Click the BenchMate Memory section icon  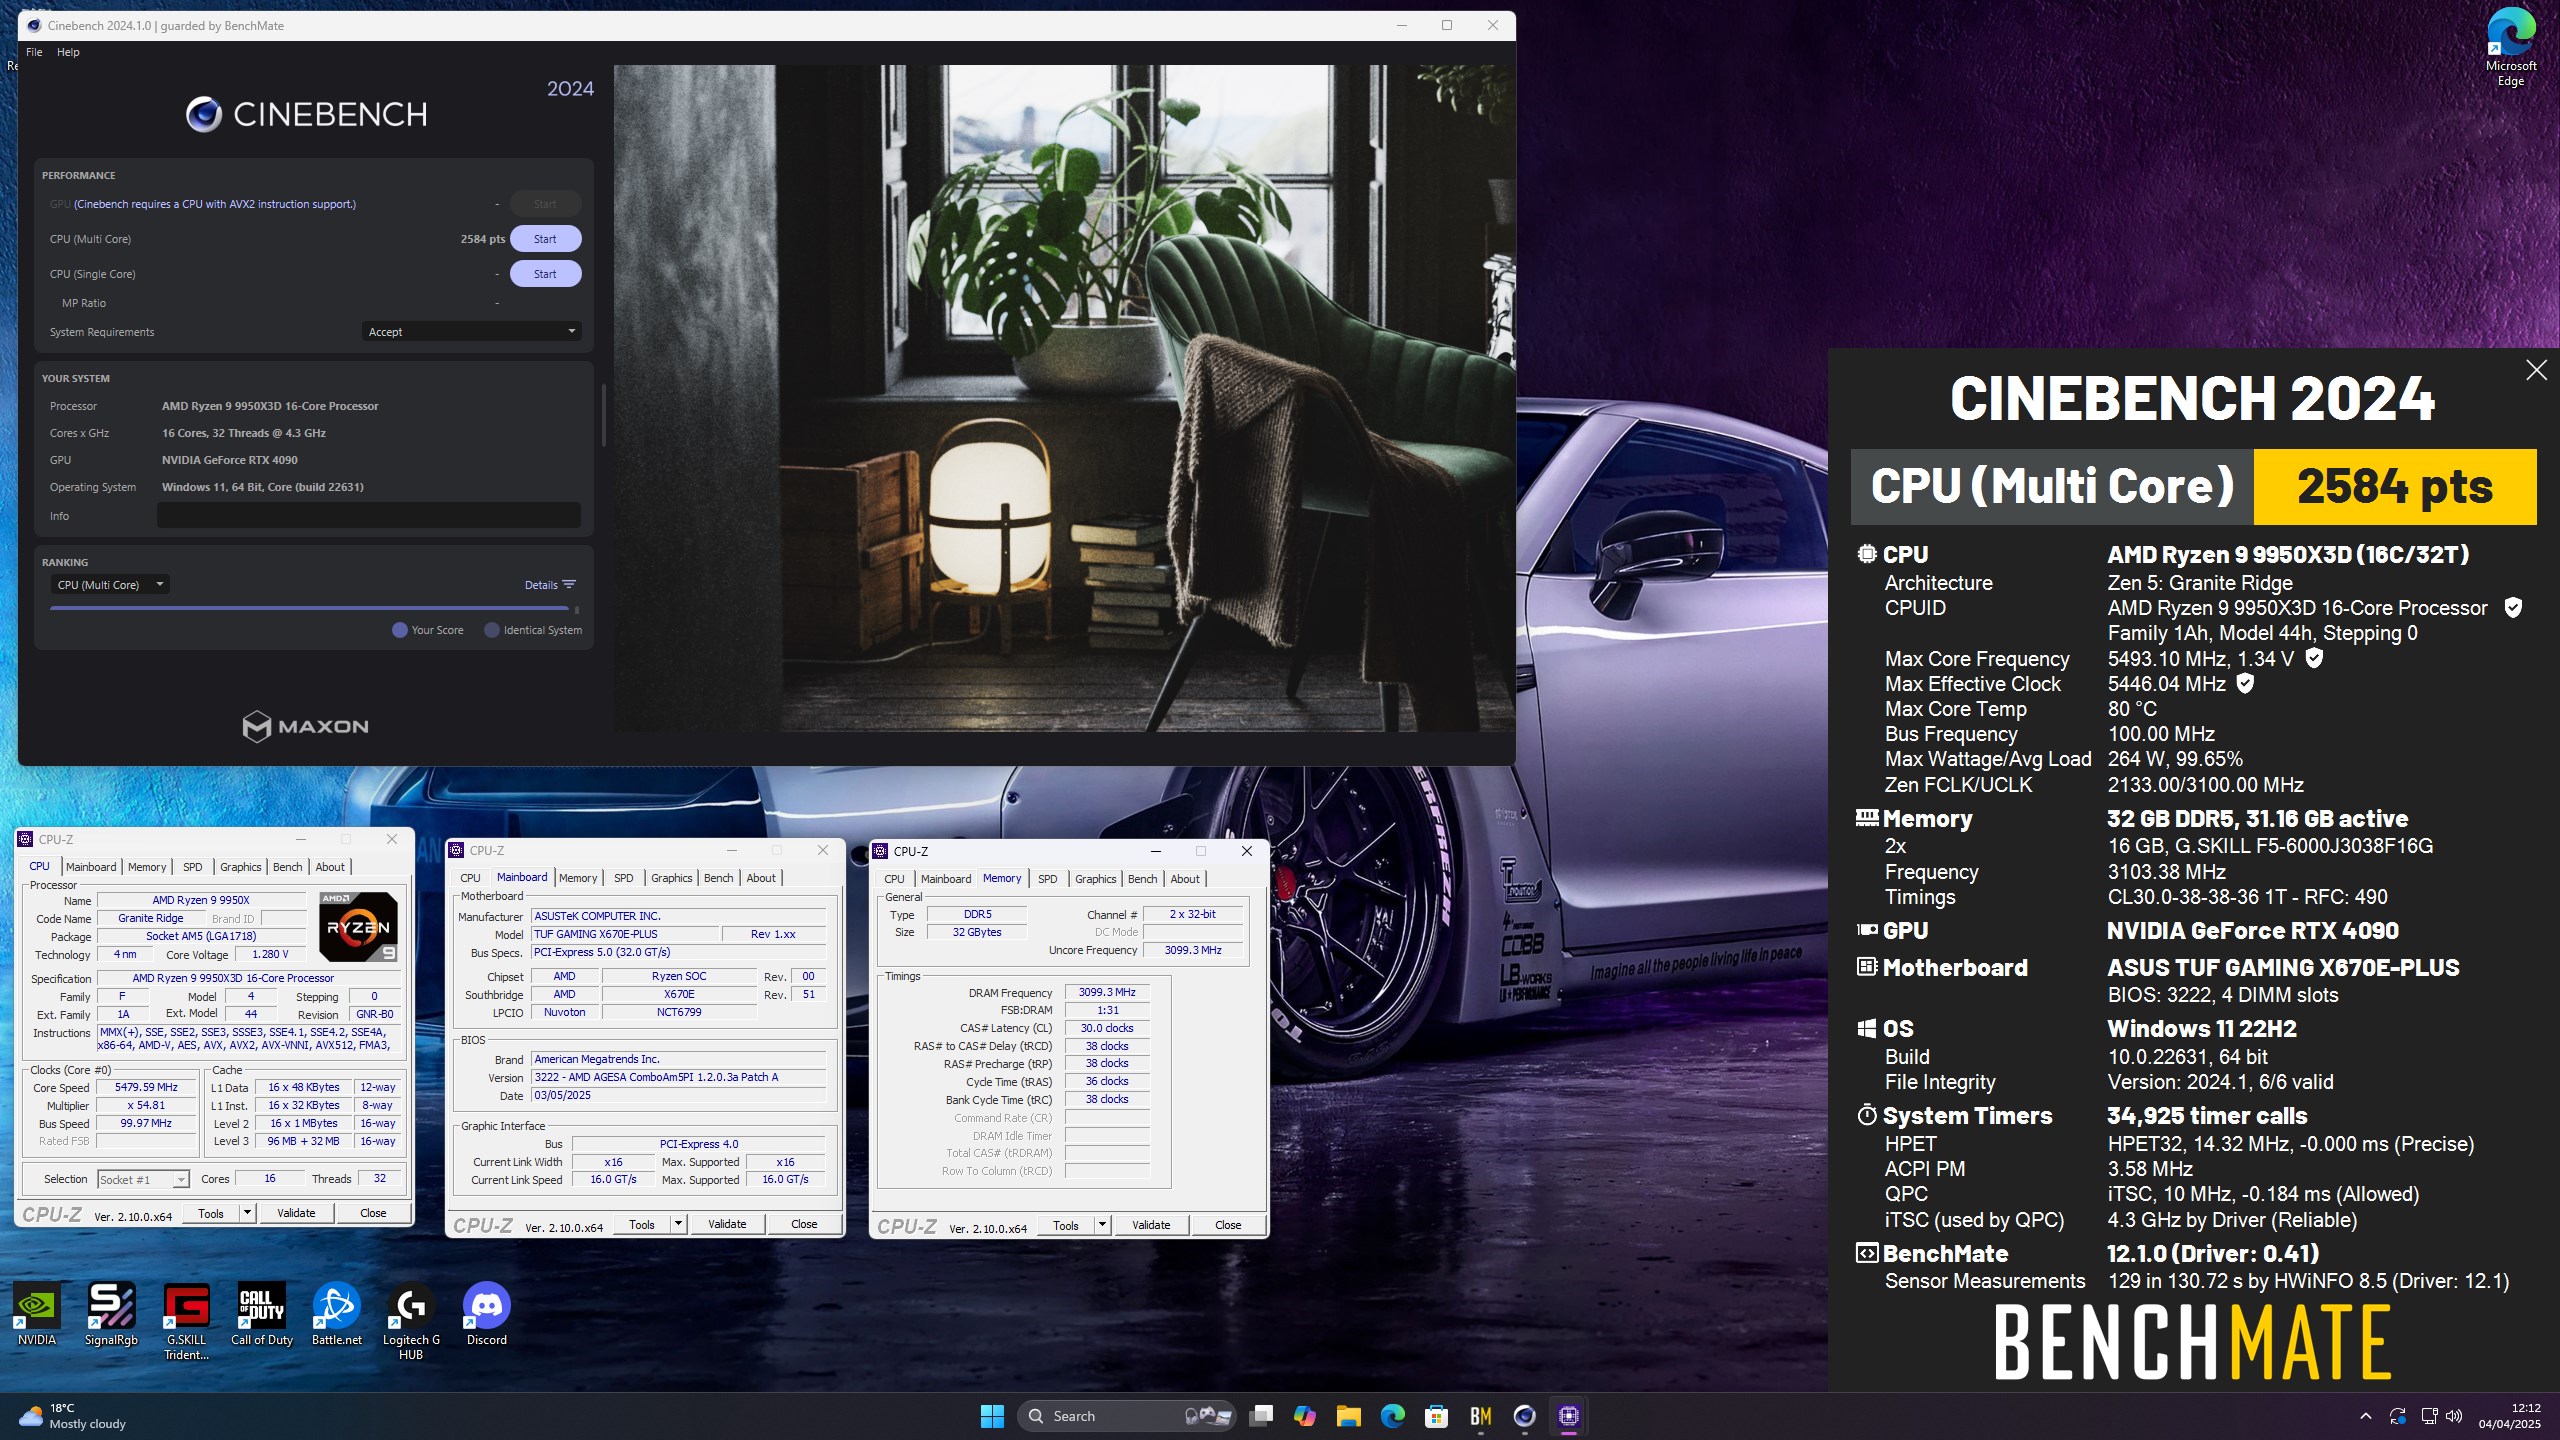1866,818
